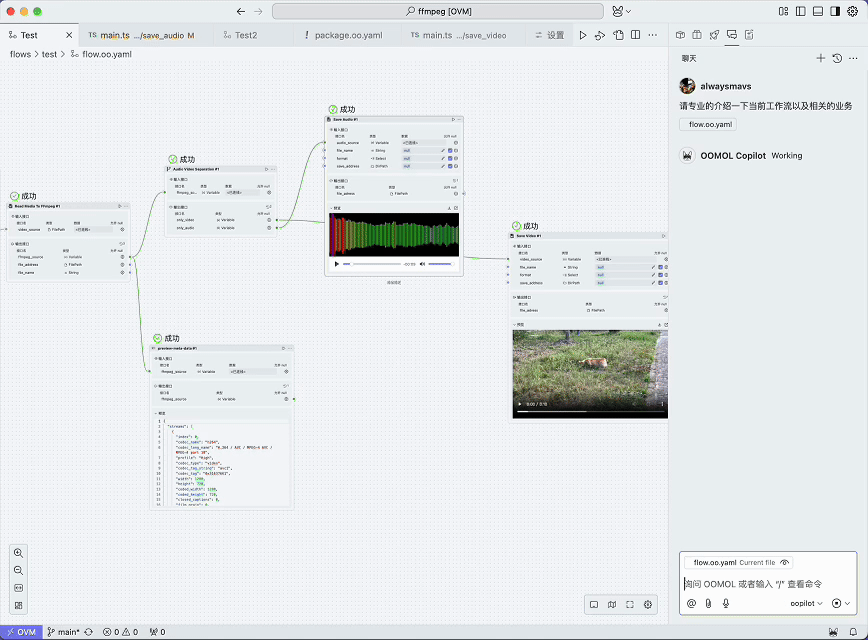Open the account dropdown in title bar
The height and width of the screenshot is (640, 868).
(621, 11)
